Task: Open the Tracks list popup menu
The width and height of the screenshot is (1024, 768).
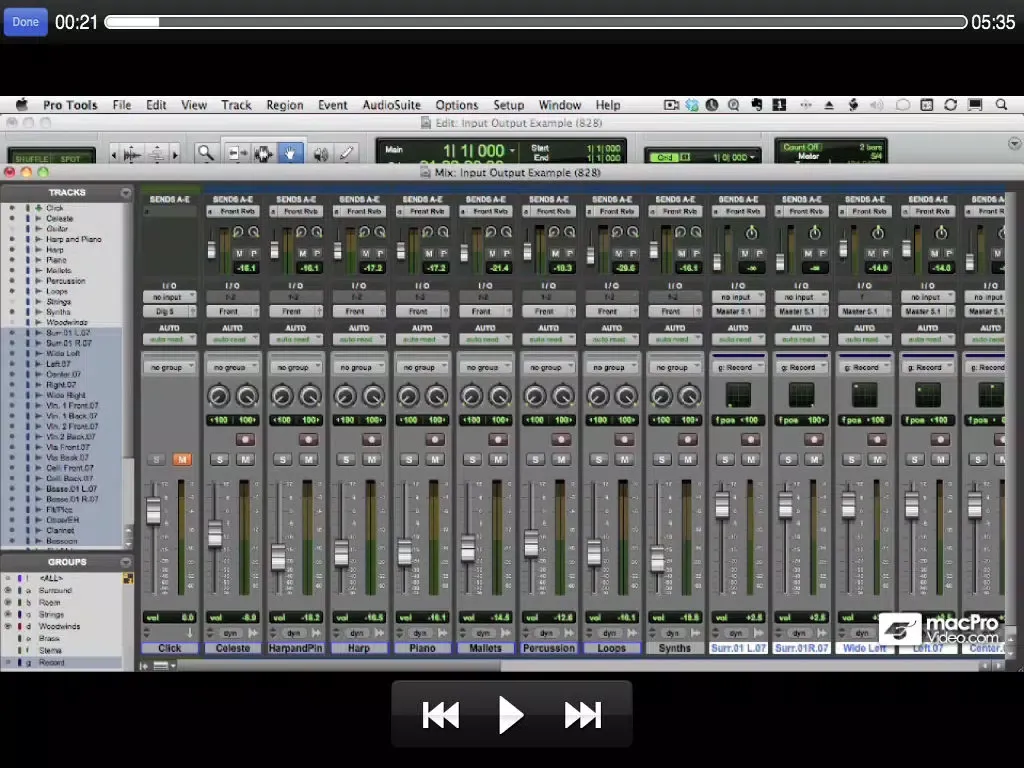Action: [x=125, y=193]
